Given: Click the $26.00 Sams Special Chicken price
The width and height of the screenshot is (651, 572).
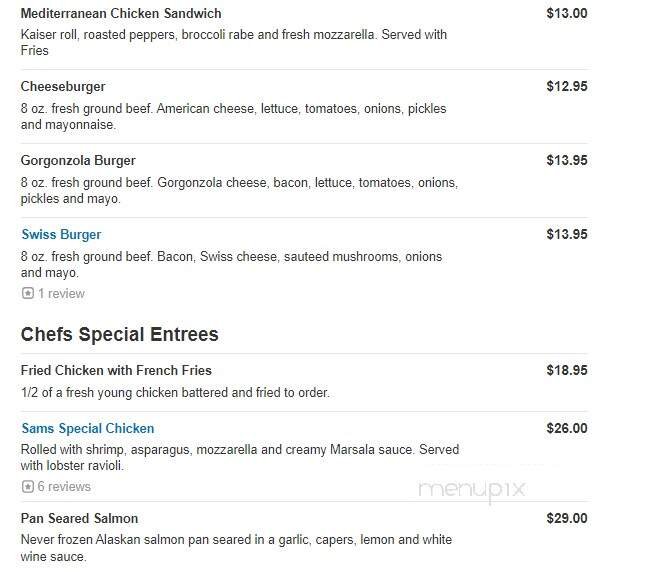Looking at the screenshot, I should (567, 429).
